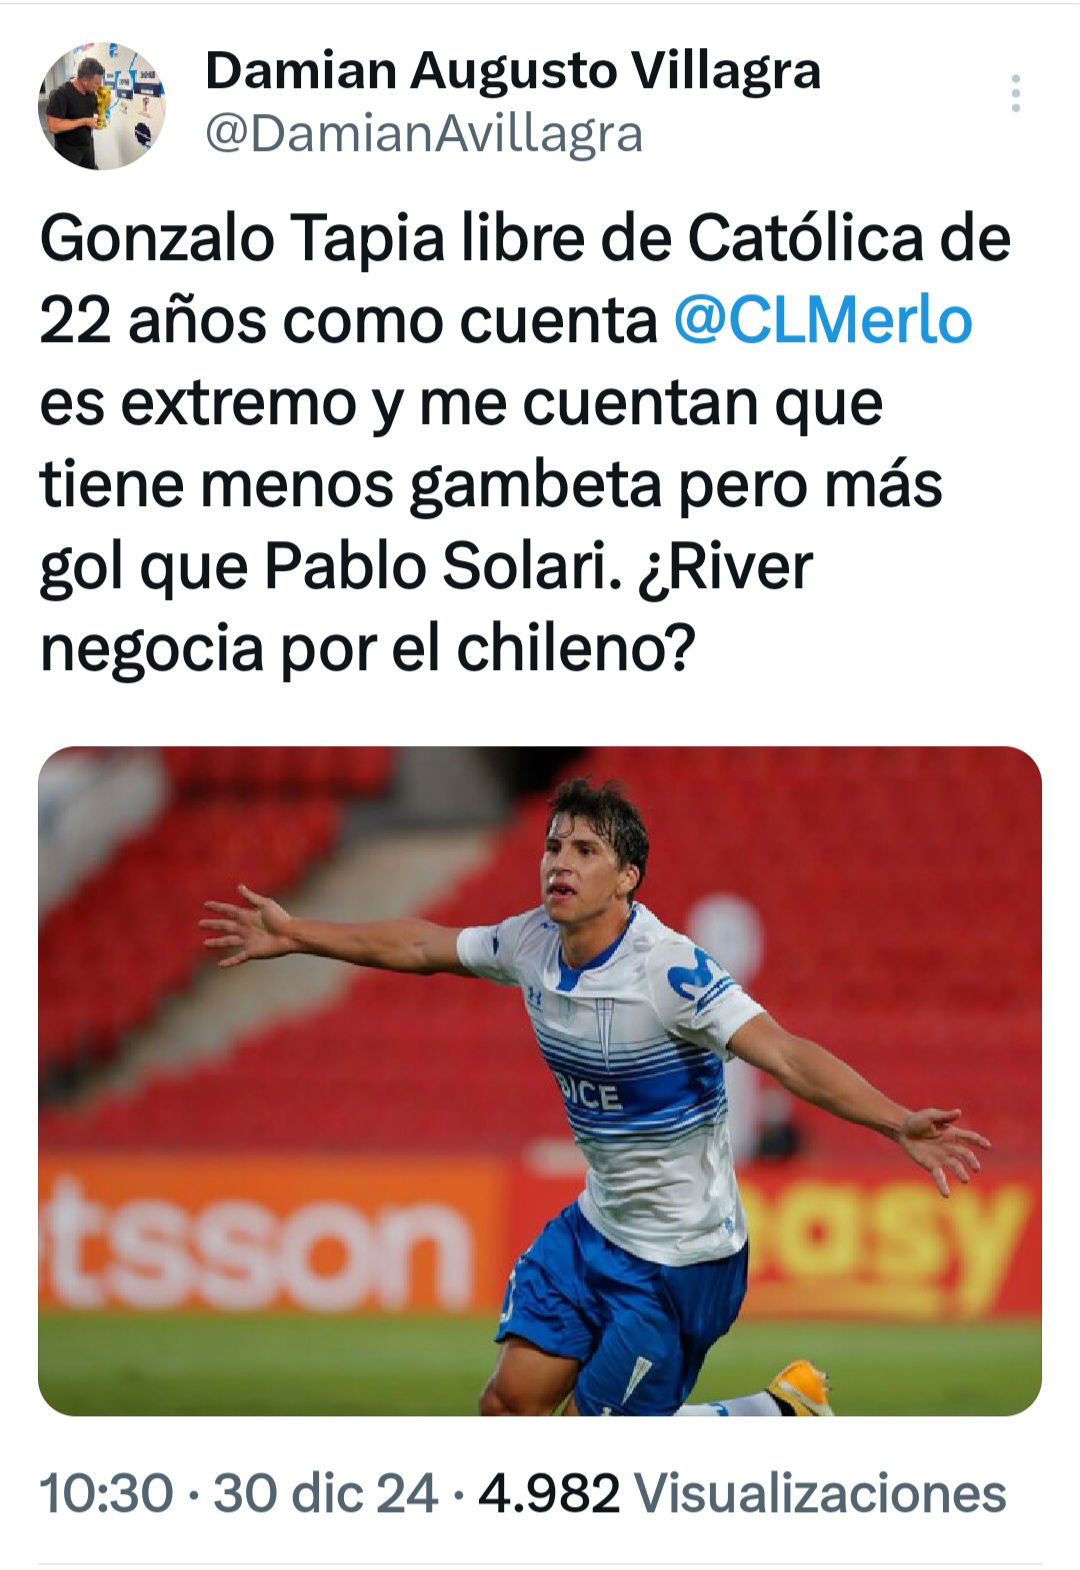Tap Damian Augusto Villagra's profile avatar

click(x=102, y=106)
